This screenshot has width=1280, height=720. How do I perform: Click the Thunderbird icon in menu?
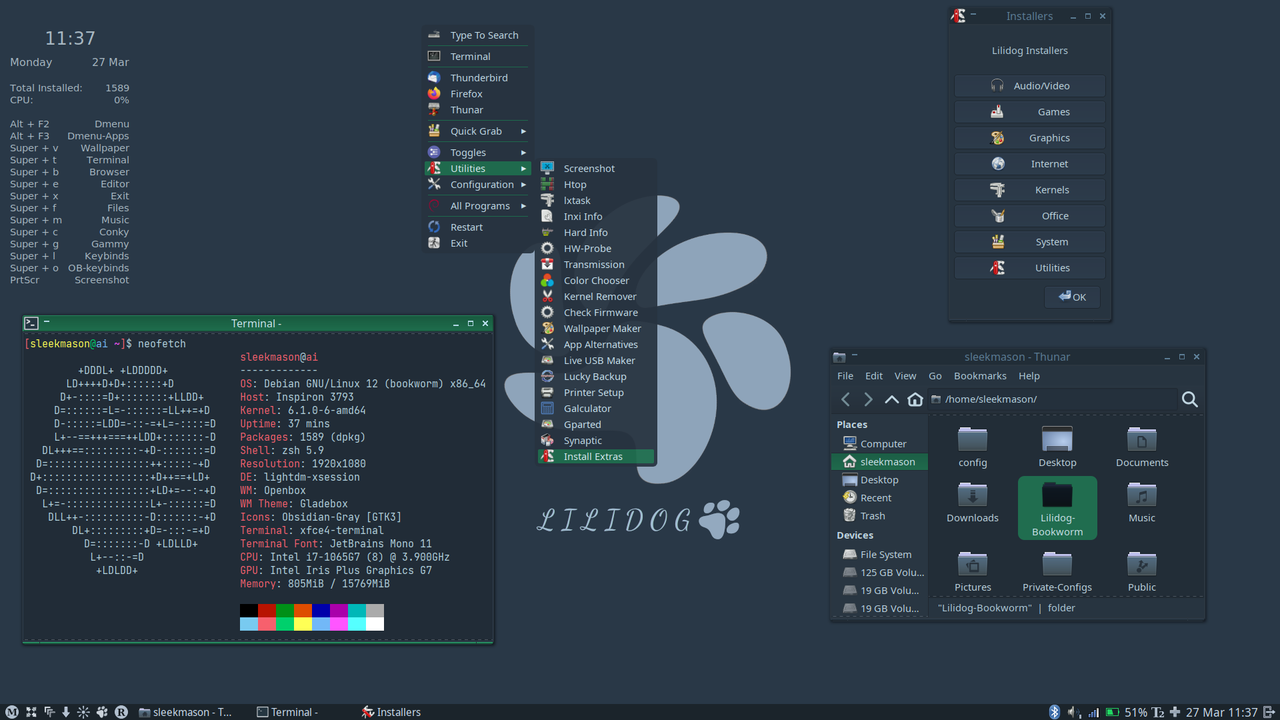point(434,77)
